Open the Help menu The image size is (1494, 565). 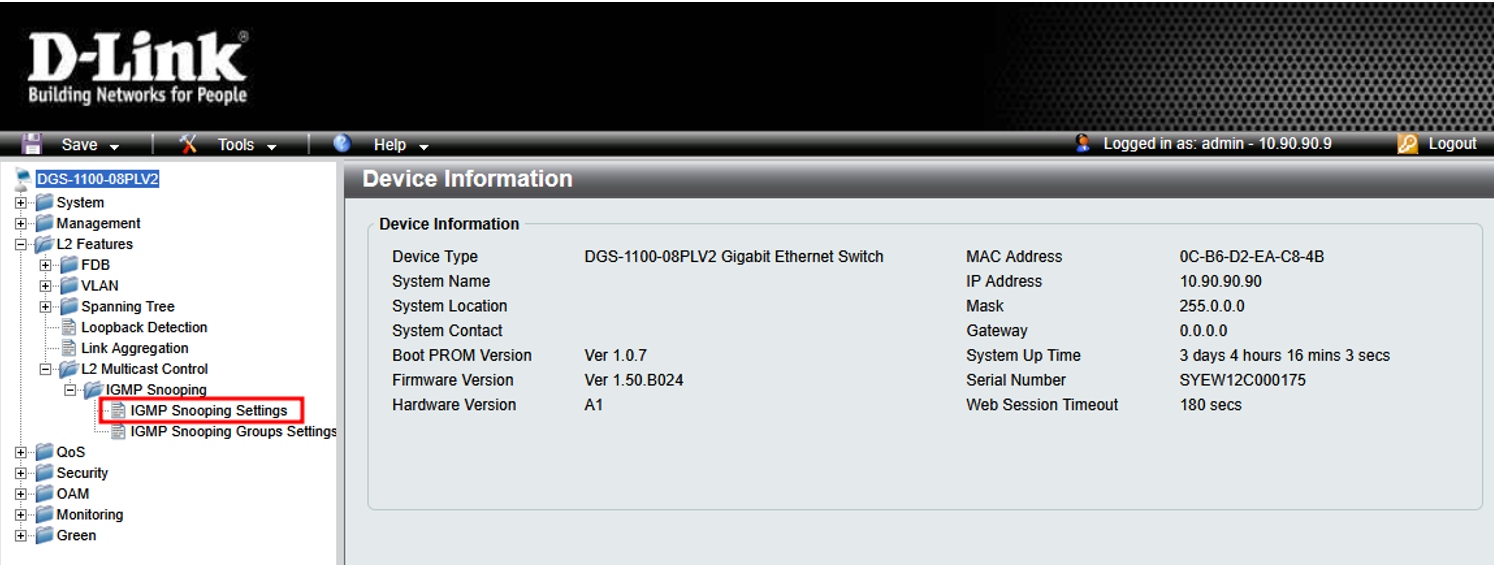click(400, 145)
